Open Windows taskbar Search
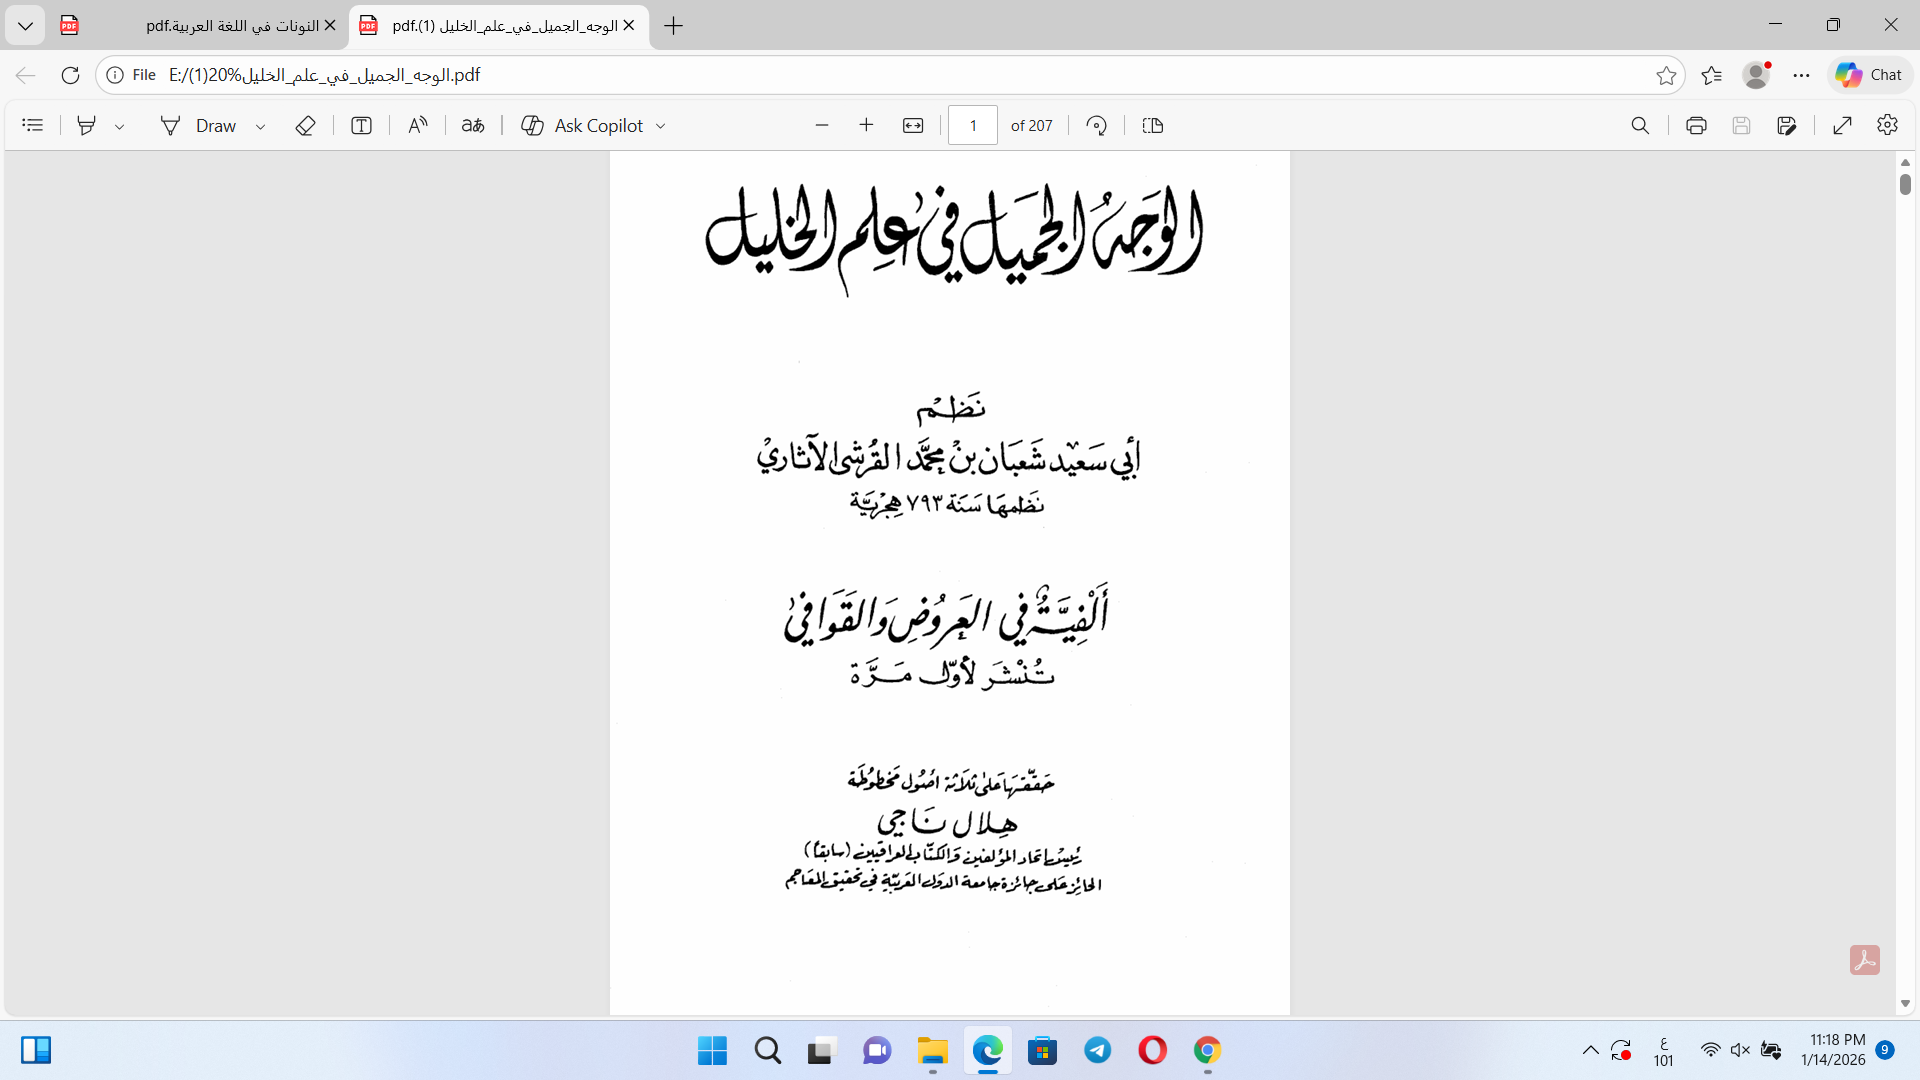Screen dimensions: 1920x1080 (x=768, y=1050)
